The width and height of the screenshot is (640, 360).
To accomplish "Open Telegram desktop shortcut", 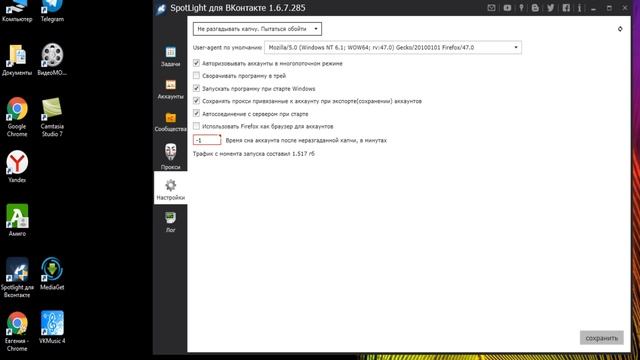I will pos(52,11).
